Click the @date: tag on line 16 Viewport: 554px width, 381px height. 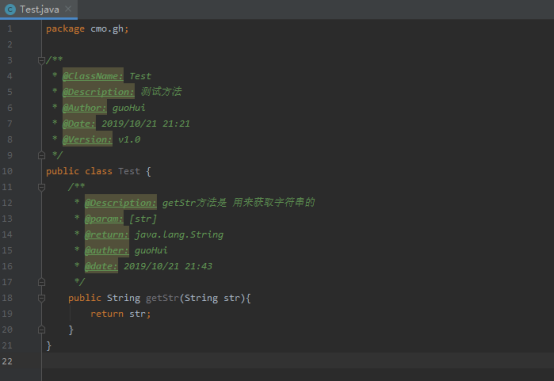101,266
